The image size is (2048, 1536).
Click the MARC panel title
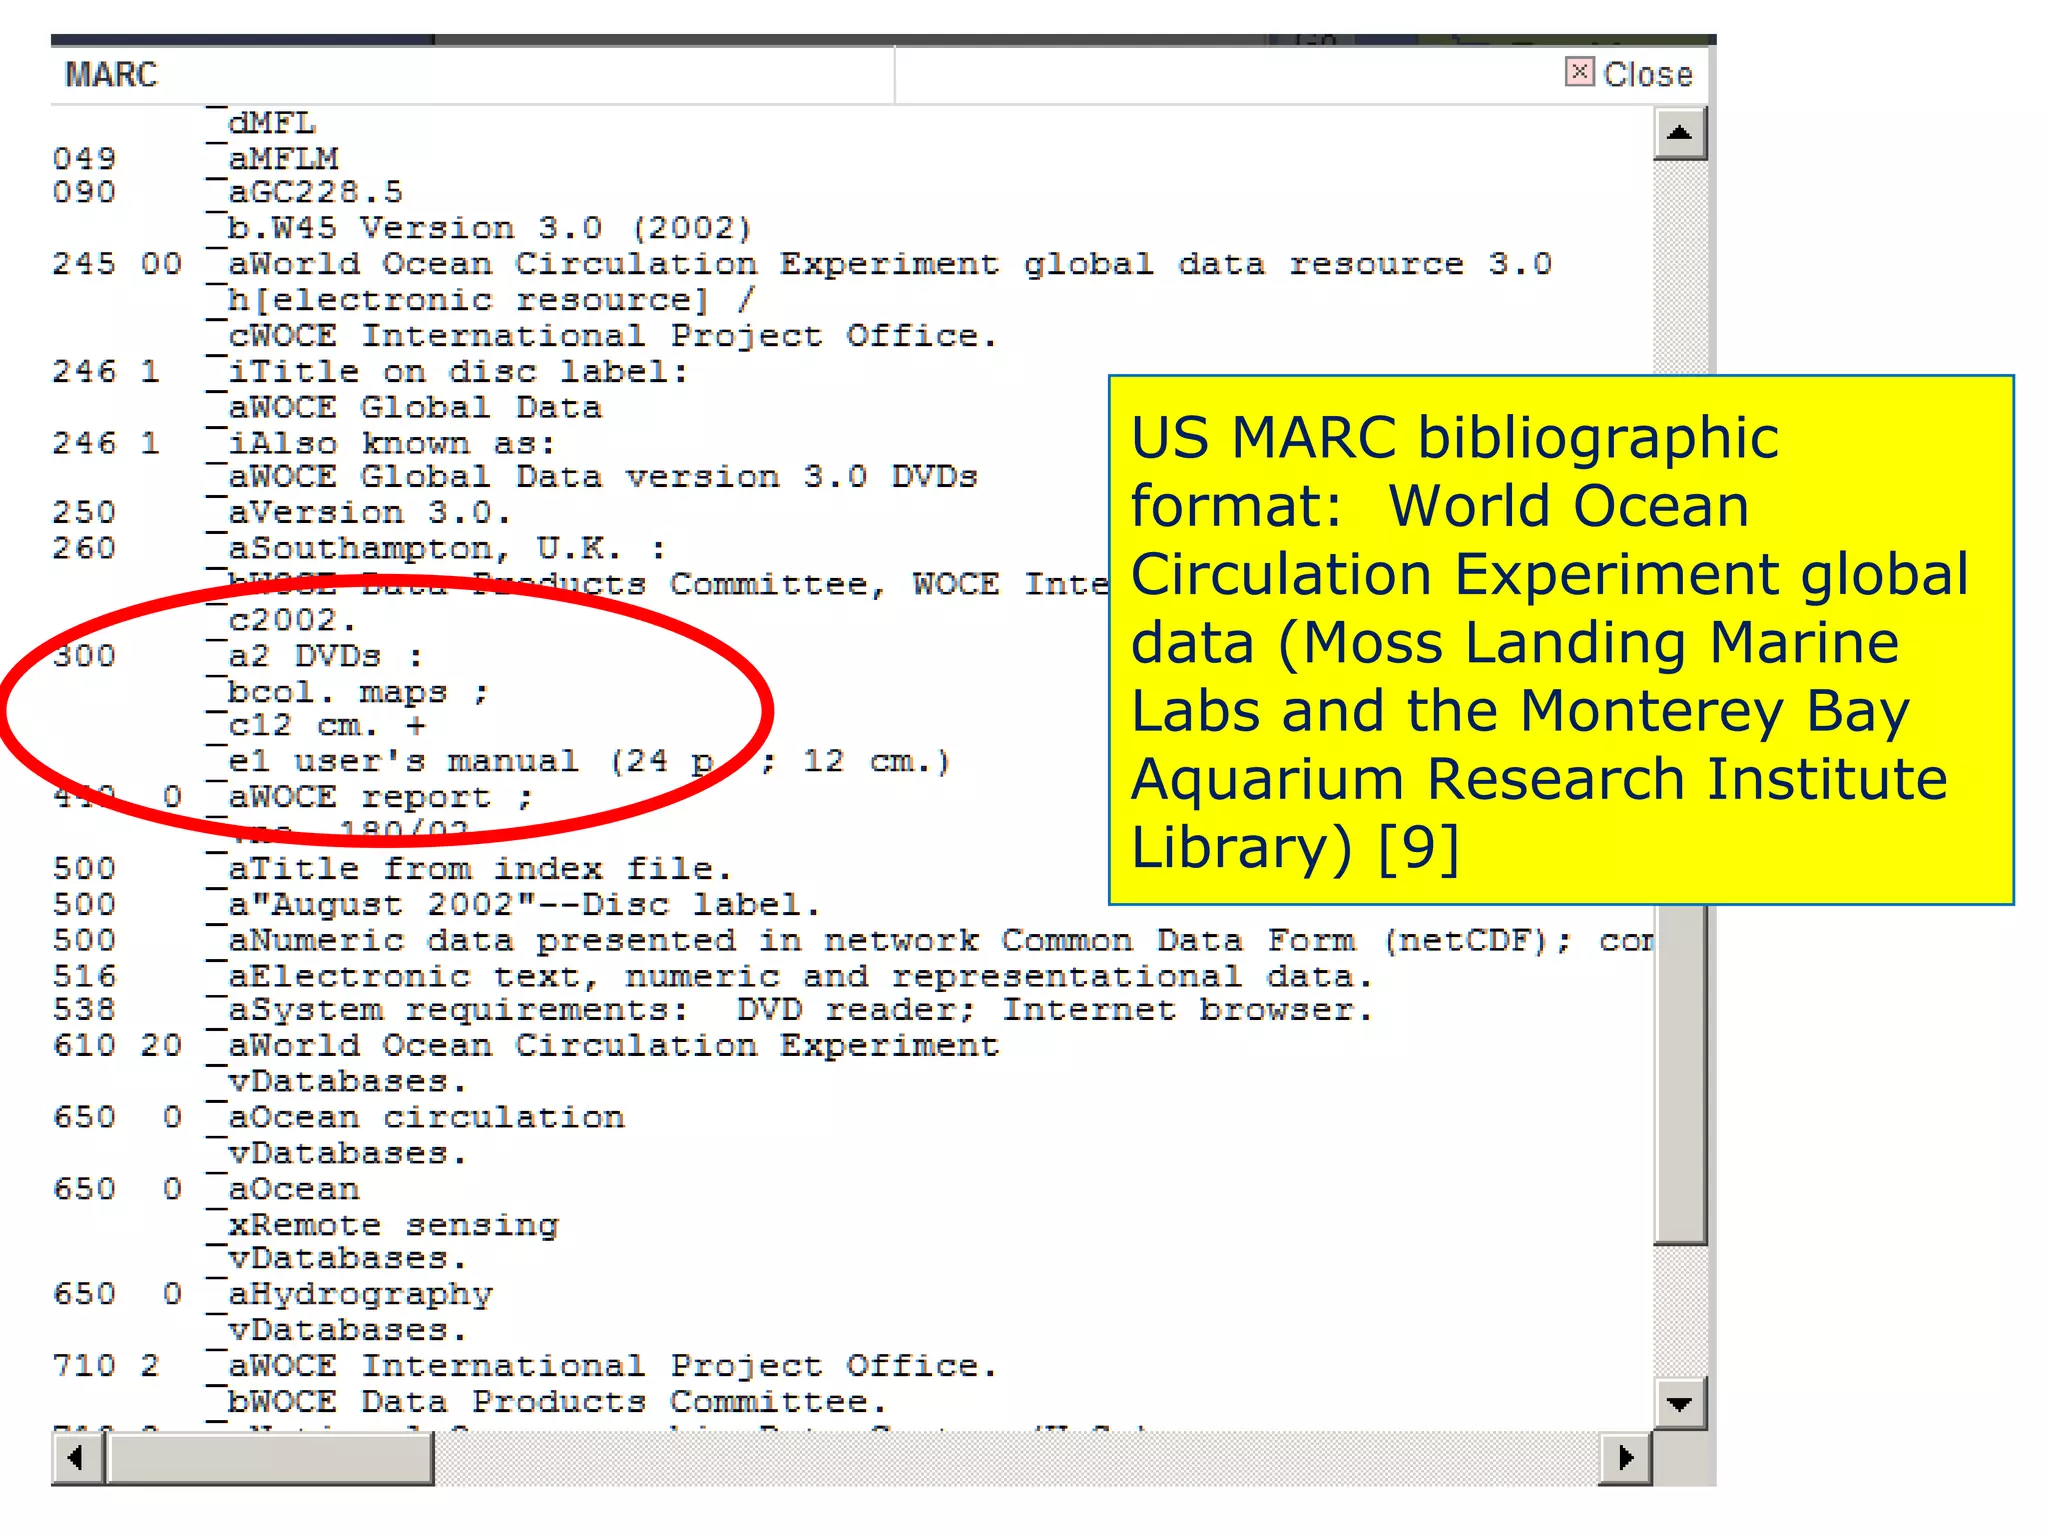(x=111, y=75)
